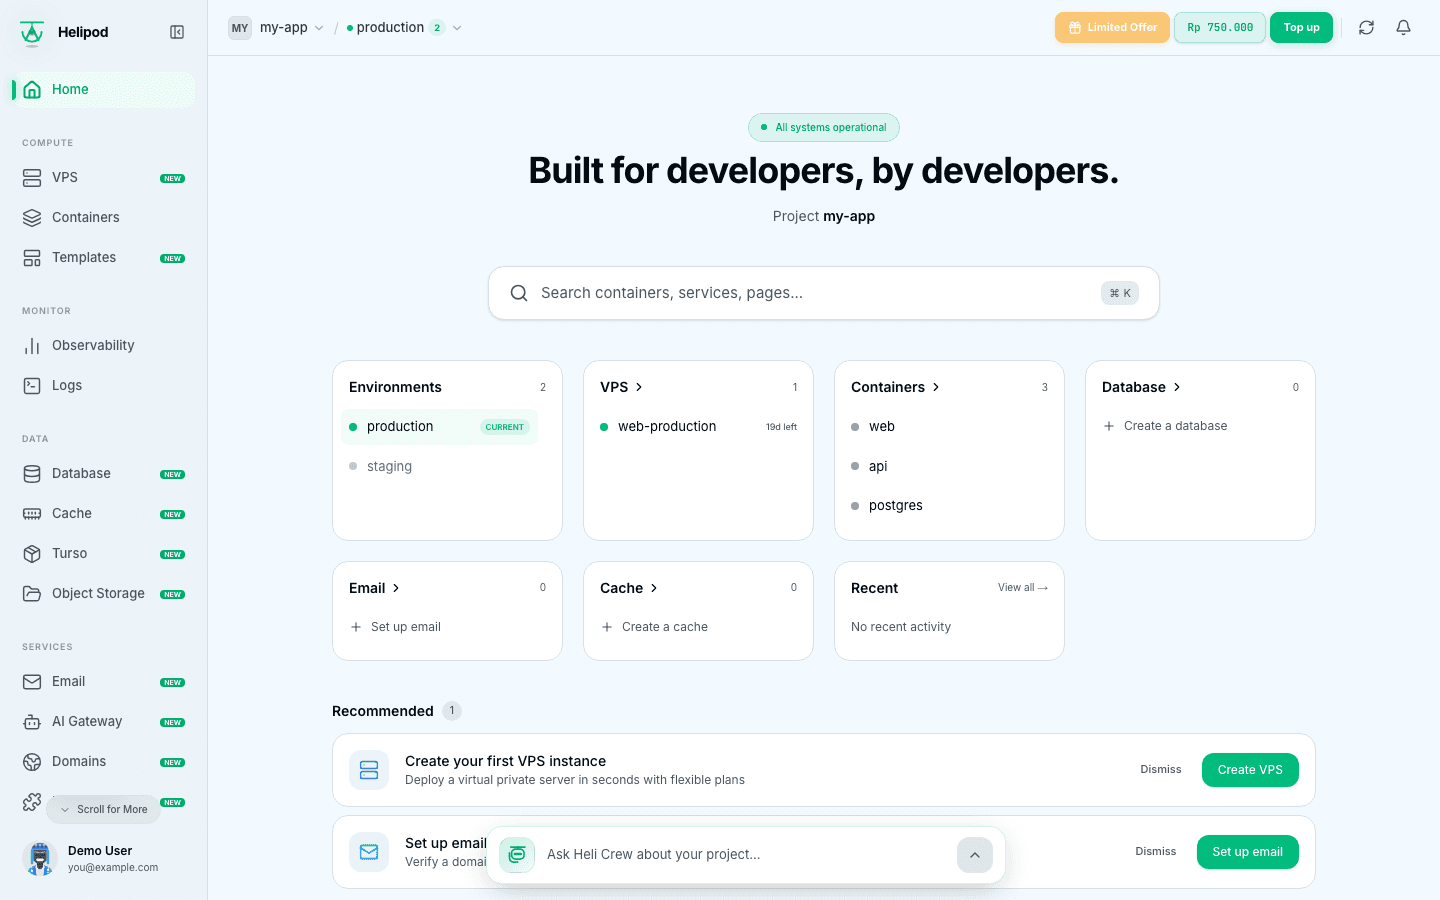Click Create VPS button

pyautogui.click(x=1250, y=770)
